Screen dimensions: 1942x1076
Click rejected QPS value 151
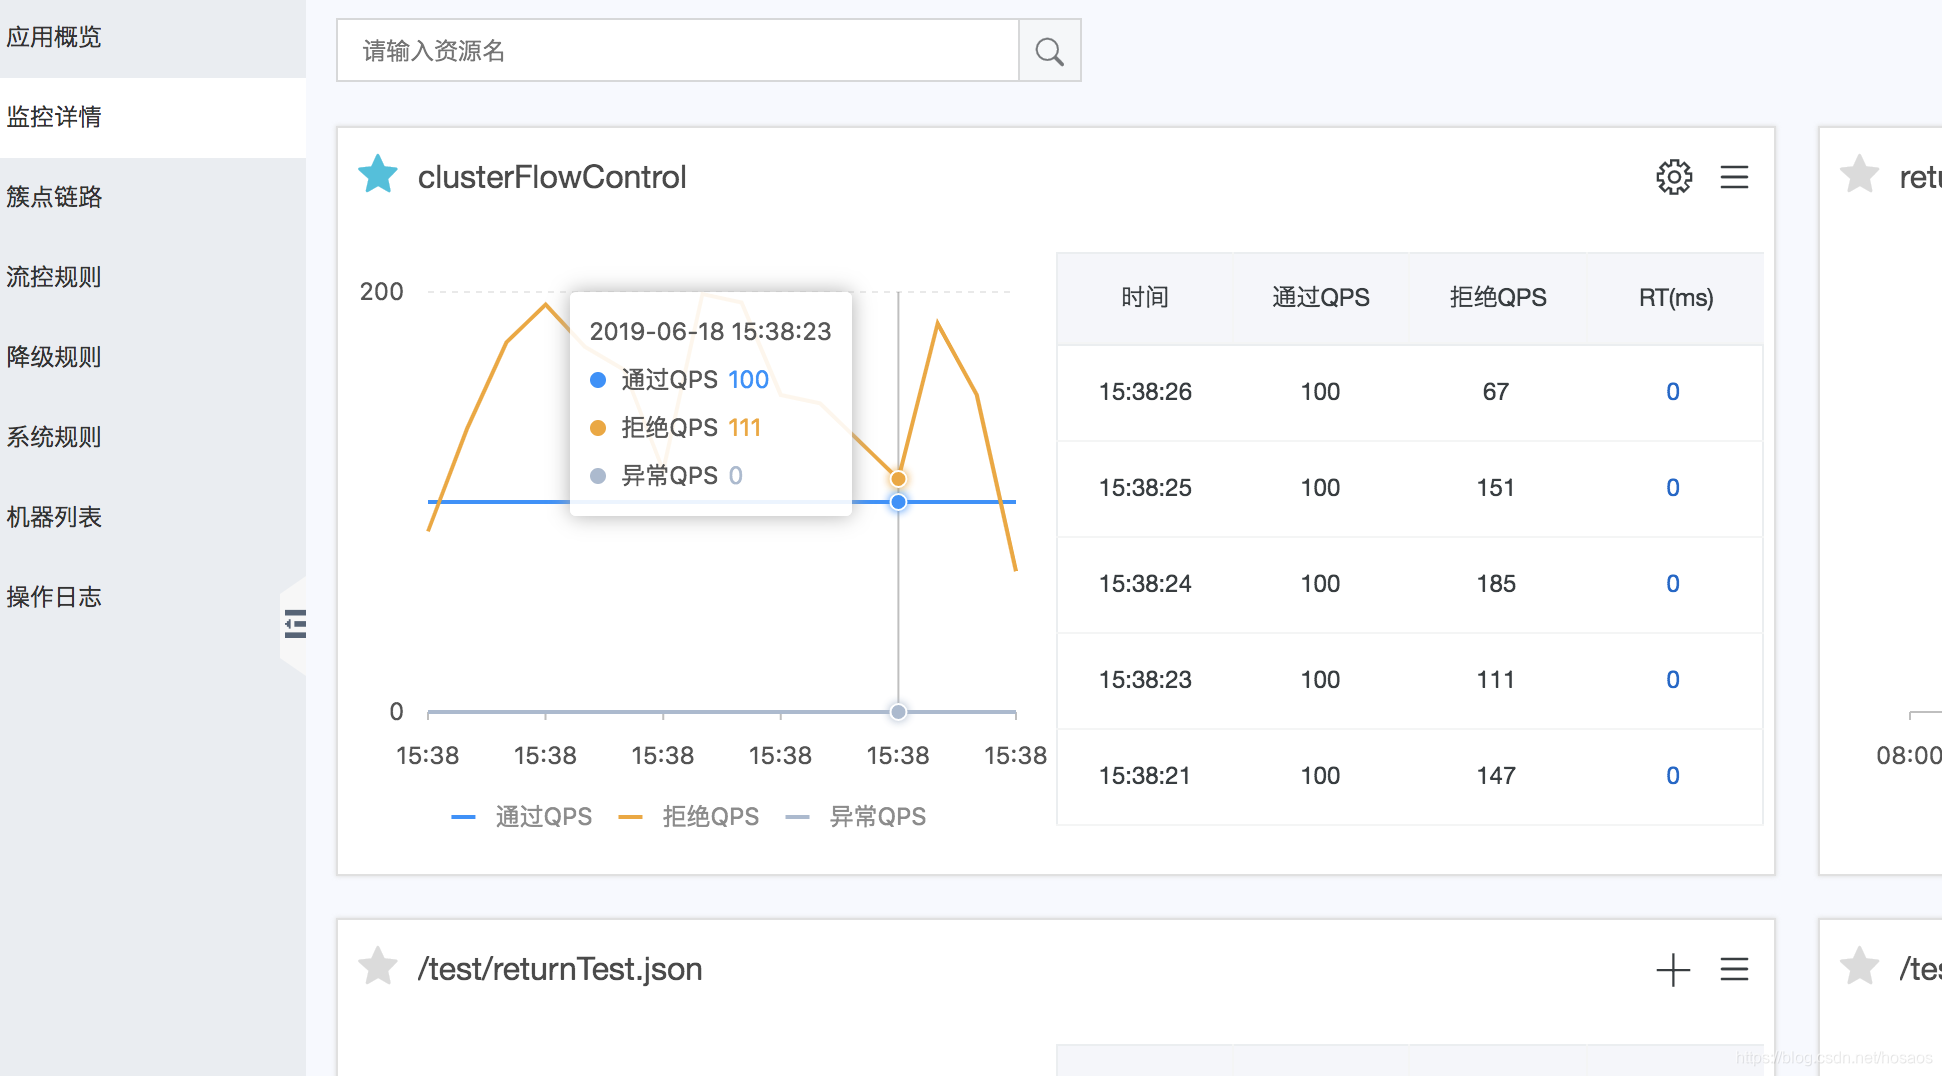click(1496, 488)
